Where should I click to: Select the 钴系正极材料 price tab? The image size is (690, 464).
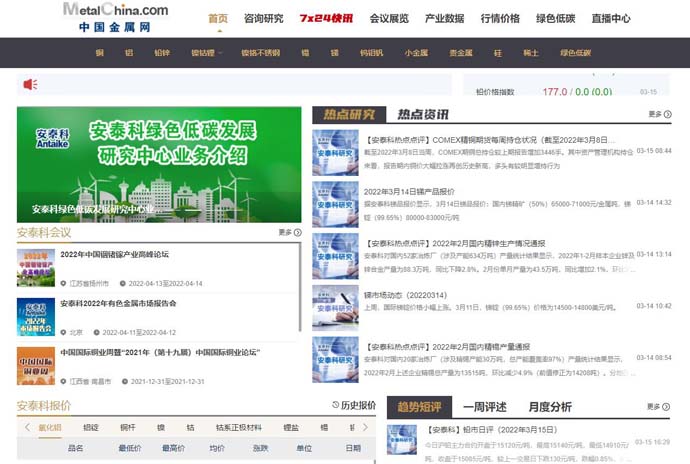pyautogui.click(x=239, y=427)
